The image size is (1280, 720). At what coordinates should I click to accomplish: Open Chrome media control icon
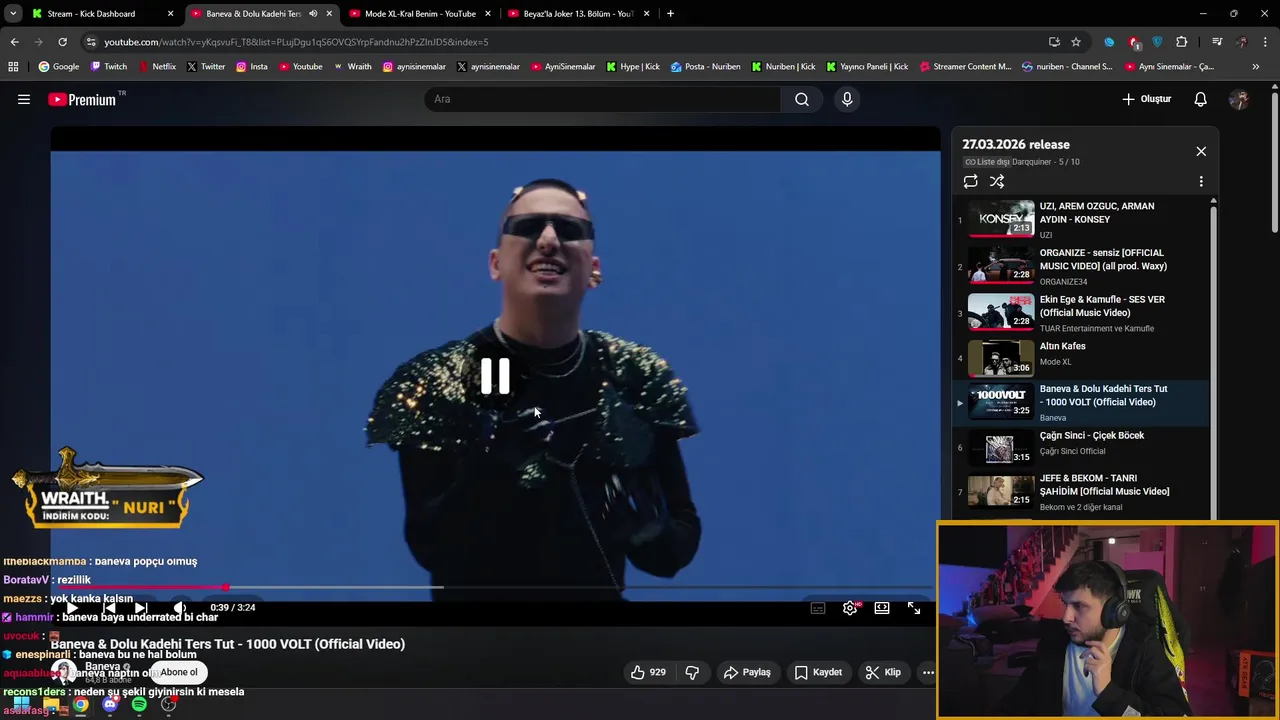coord(1217,42)
